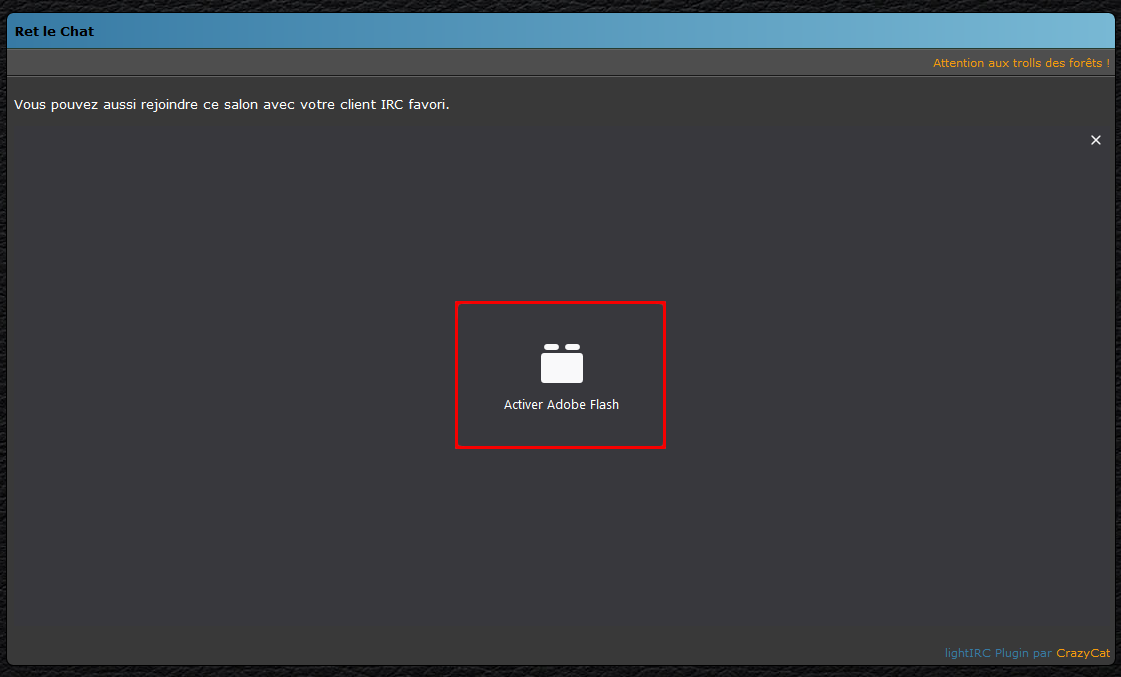The width and height of the screenshot is (1121, 677).
Task: Click the word "Attention" in the orange notice
Action: [958, 63]
